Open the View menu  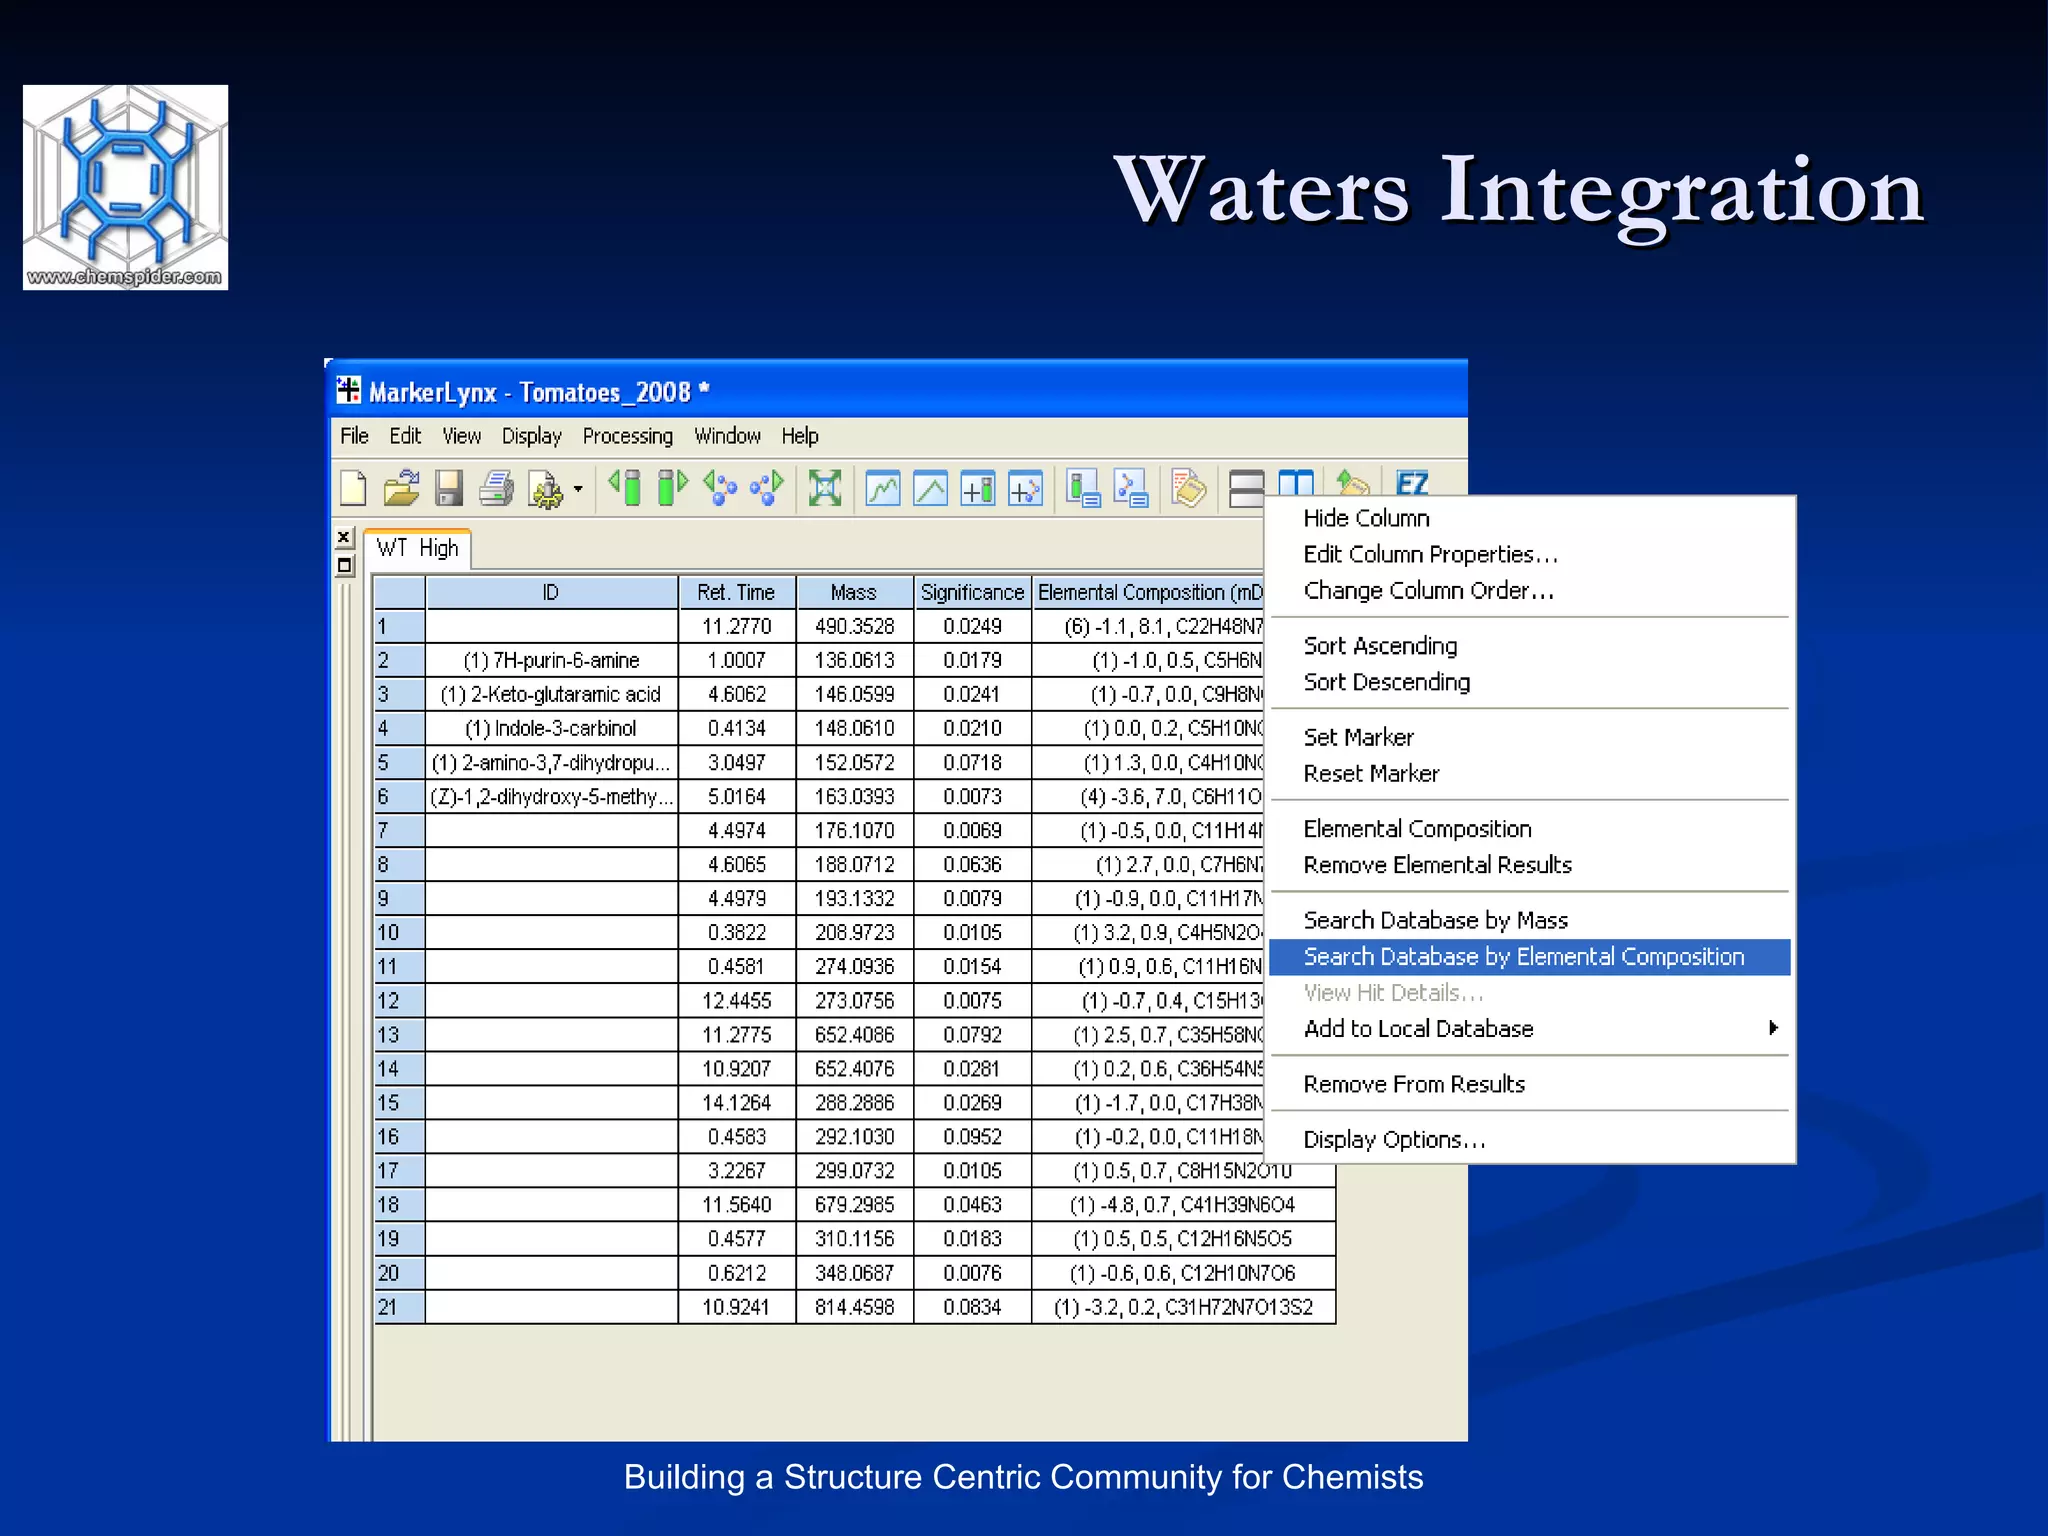462,436
